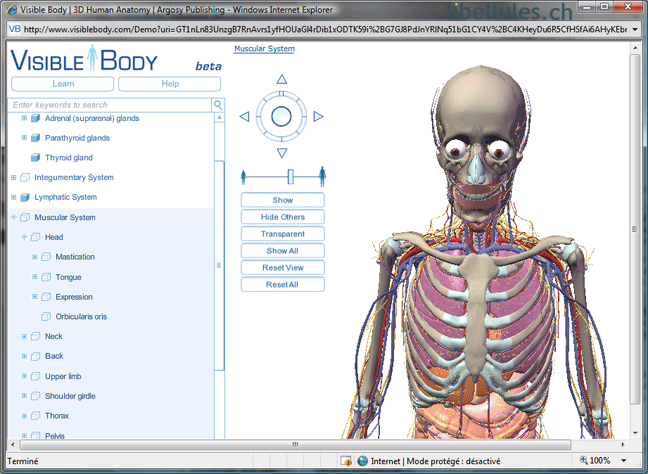648x474 pixels.
Task: Expand the Upper limb node
Action: (x=24, y=376)
